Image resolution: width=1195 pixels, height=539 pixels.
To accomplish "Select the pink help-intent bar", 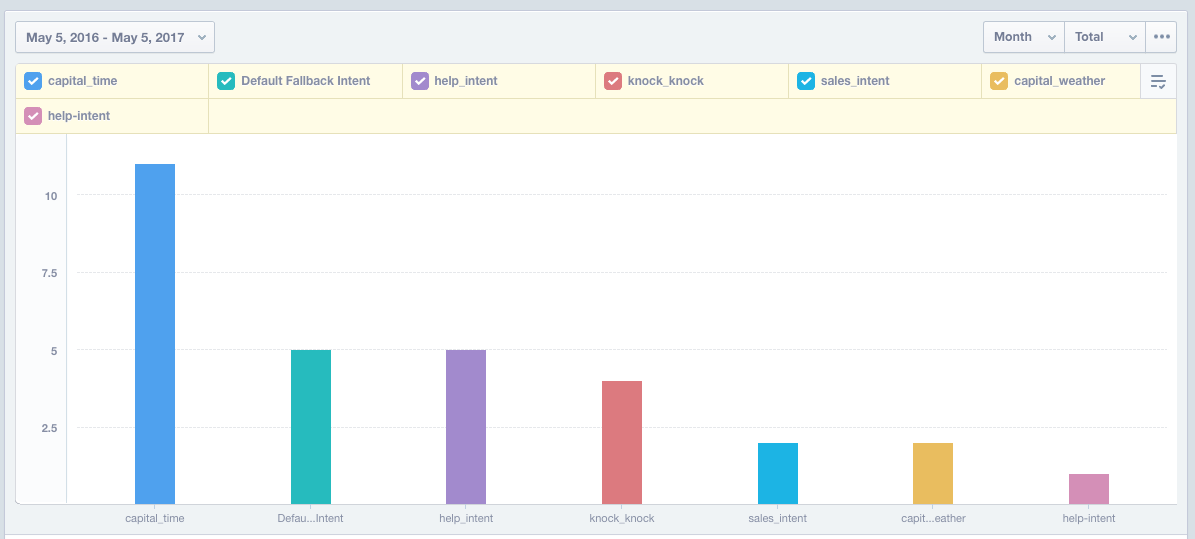I will 1088,489.
